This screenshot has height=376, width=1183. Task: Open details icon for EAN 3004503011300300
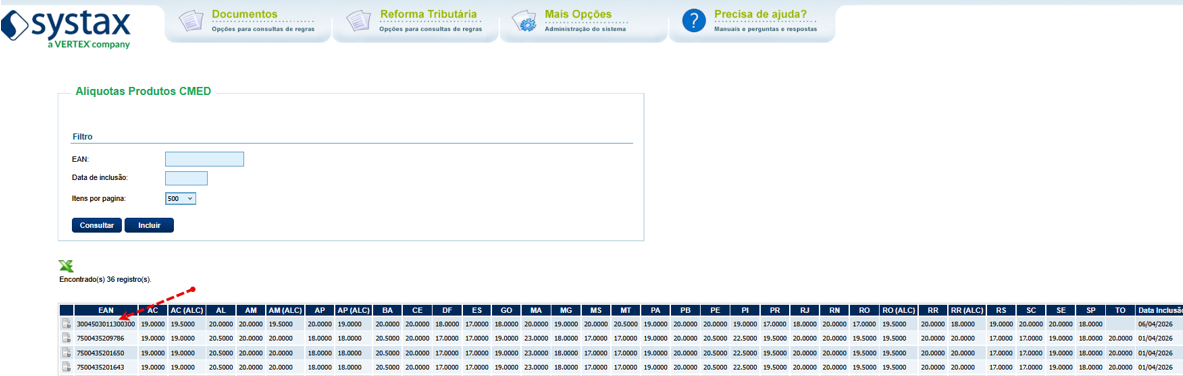[x=66, y=324]
